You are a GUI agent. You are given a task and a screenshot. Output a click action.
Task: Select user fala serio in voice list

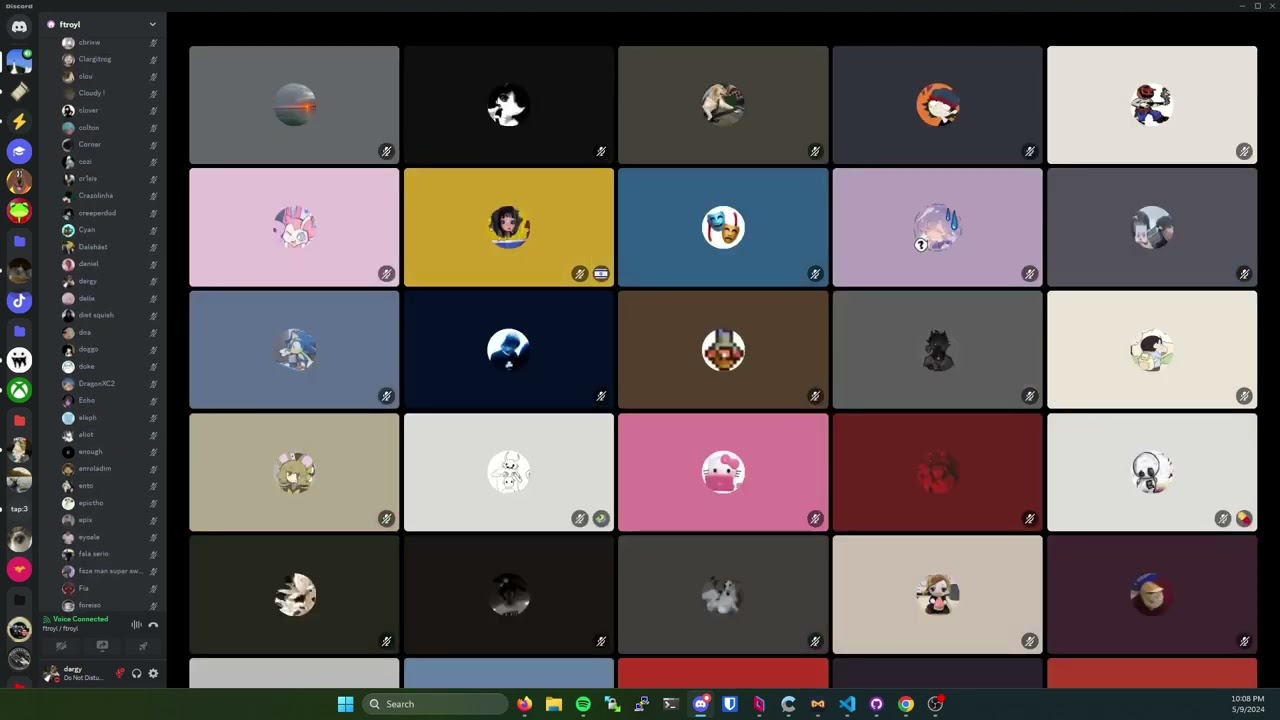pos(108,553)
